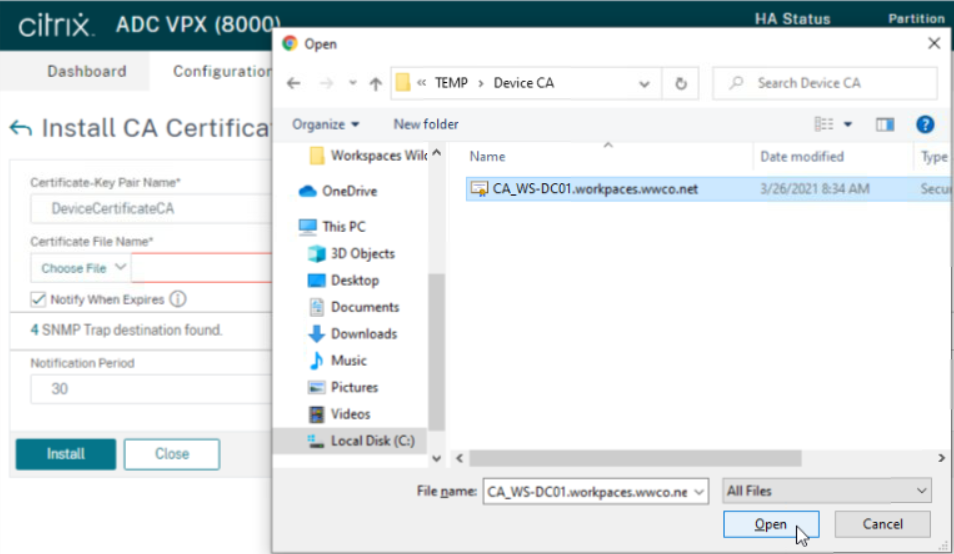Click the Open button
Screen dimensions: 954x554
pyautogui.click(x=771, y=524)
